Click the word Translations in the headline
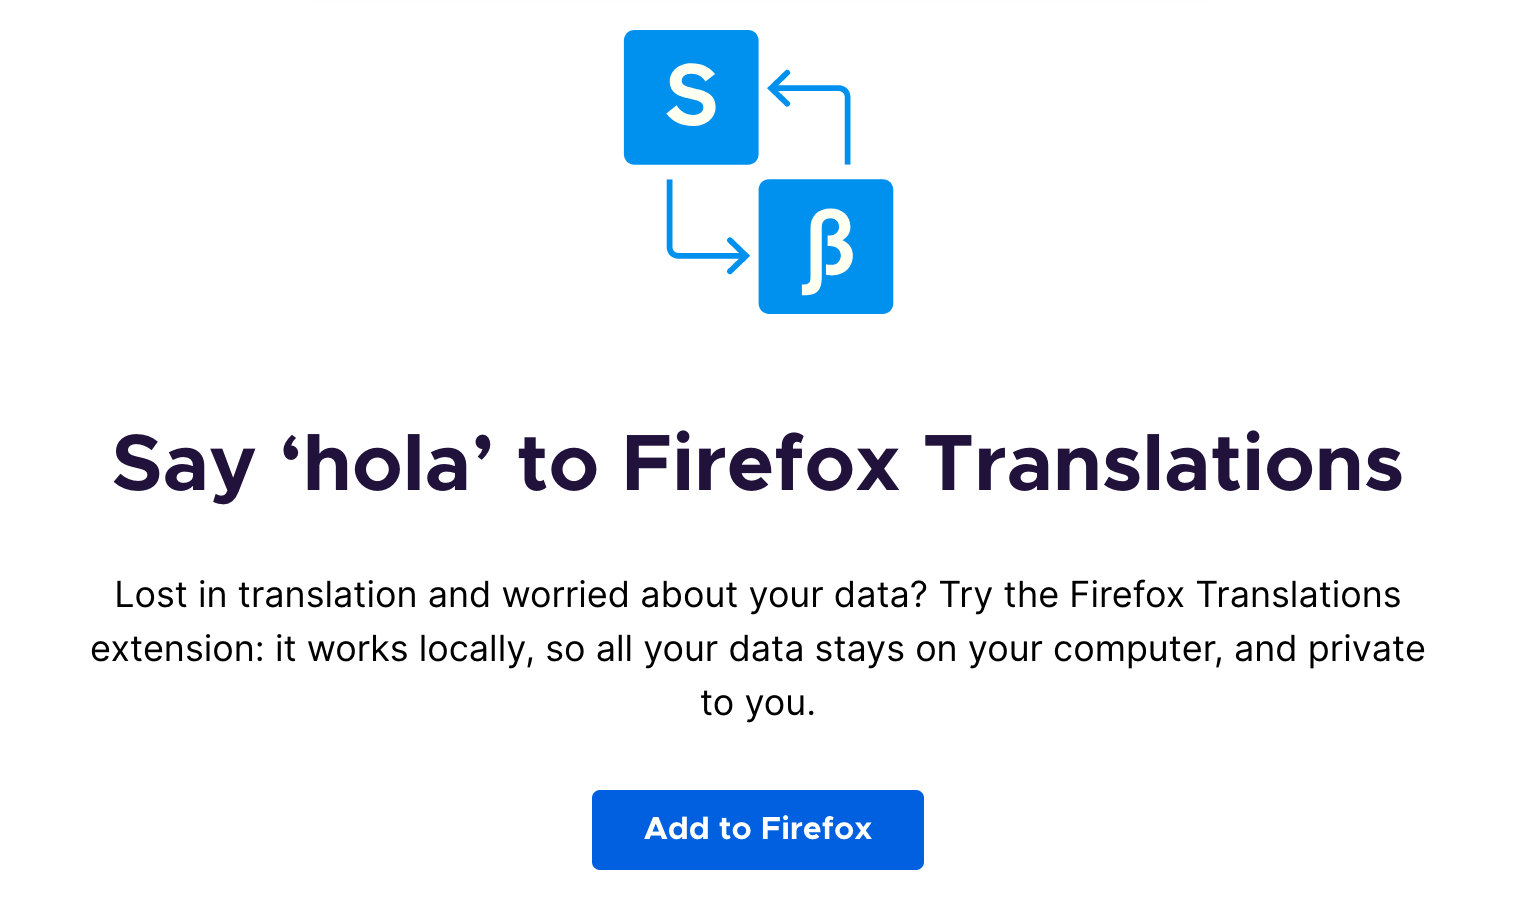1514x908 pixels. pyautogui.click(x=1163, y=464)
